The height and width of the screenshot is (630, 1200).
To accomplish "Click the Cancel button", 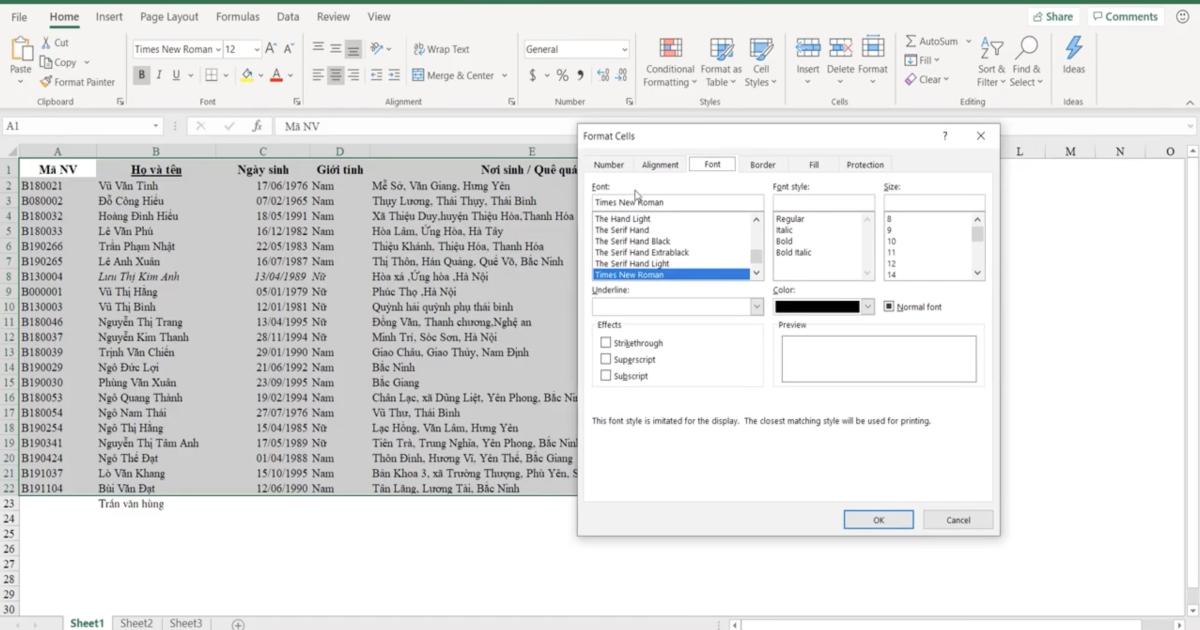I will pos(958,520).
